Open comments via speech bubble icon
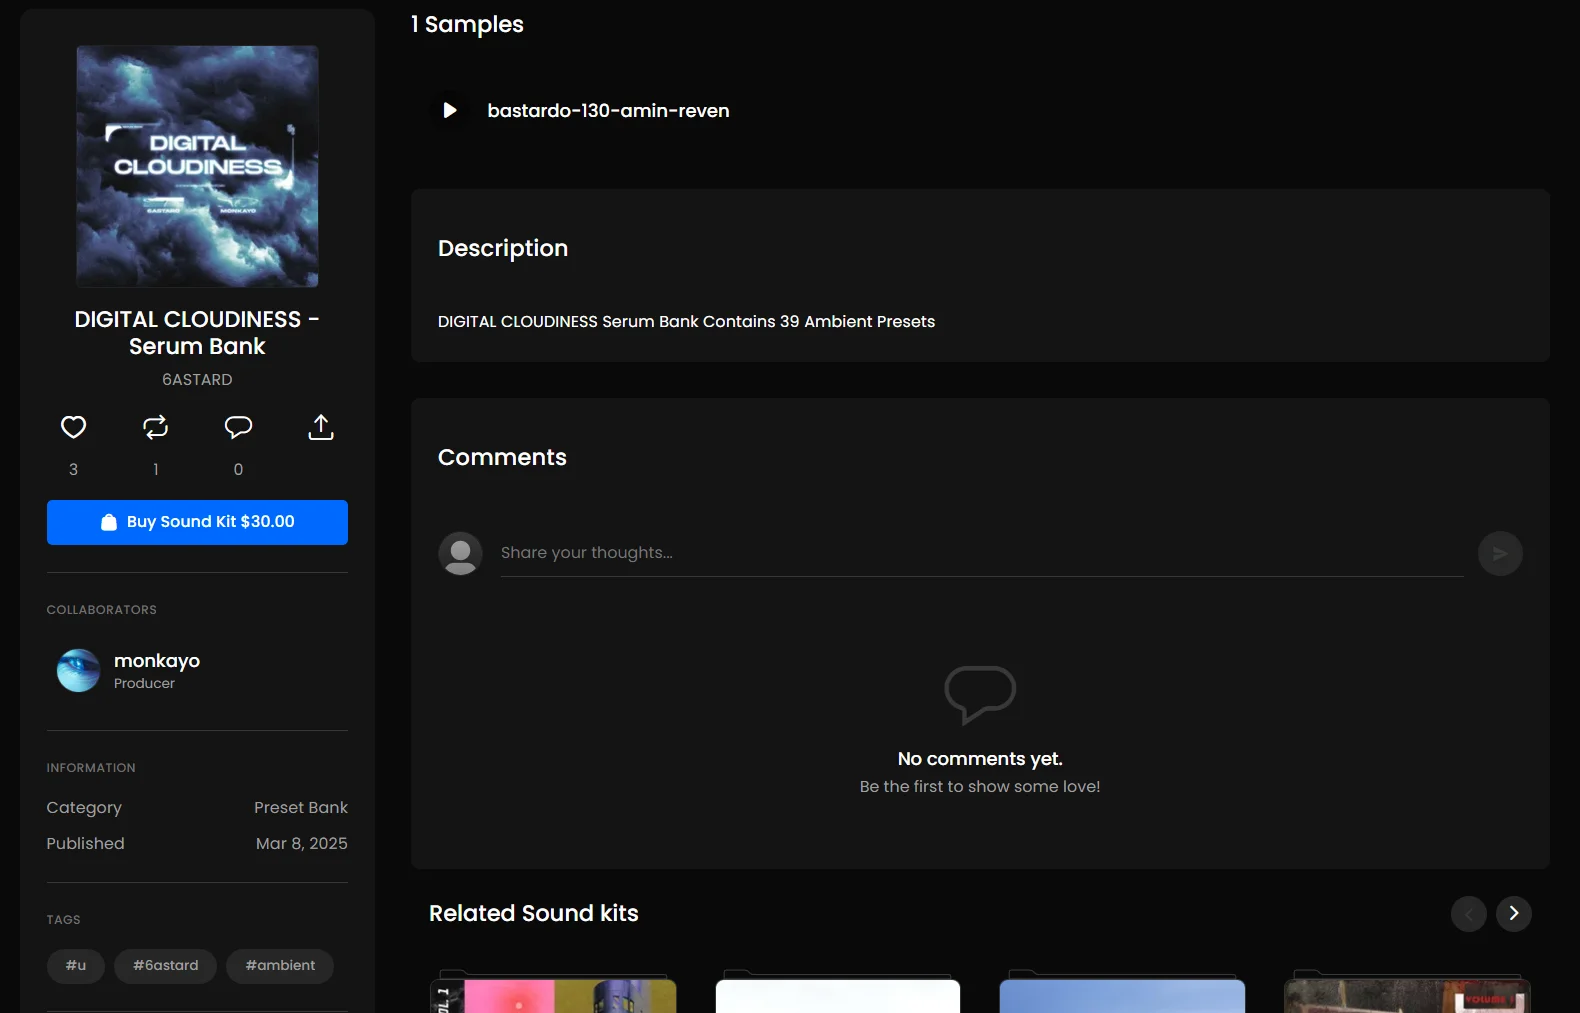Image resolution: width=1580 pixels, height=1013 pixels. 238,427
